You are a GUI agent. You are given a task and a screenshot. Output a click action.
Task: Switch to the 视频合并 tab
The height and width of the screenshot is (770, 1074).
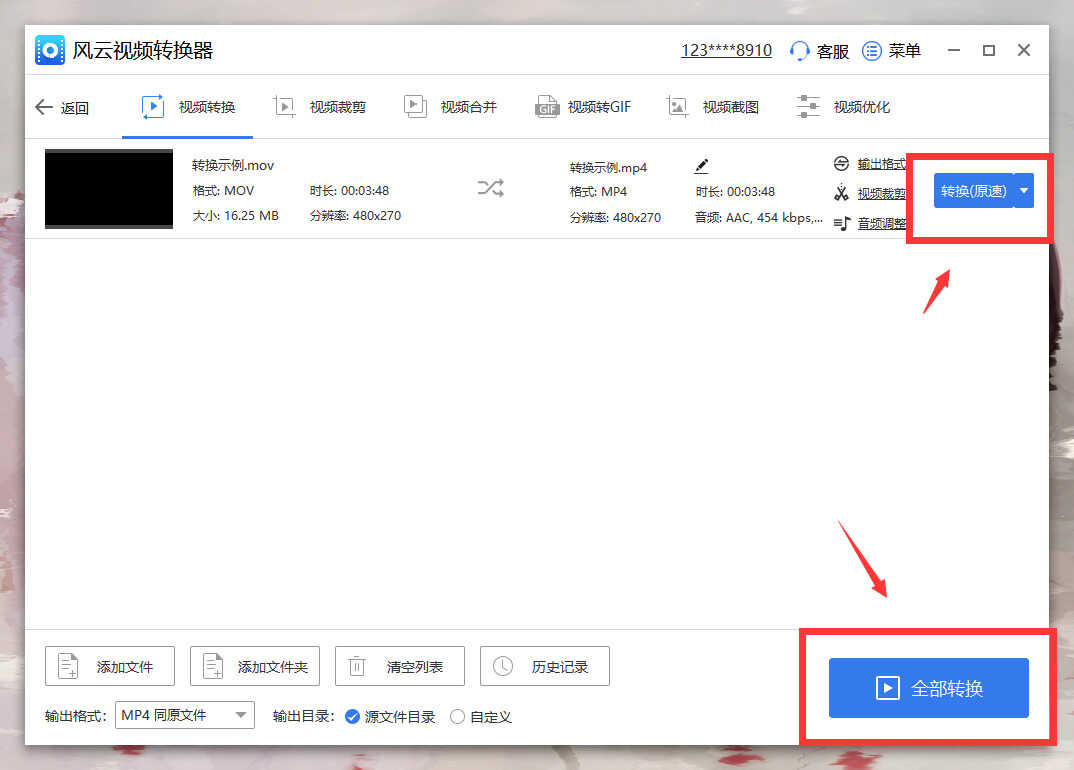click(x=450, y=107)
